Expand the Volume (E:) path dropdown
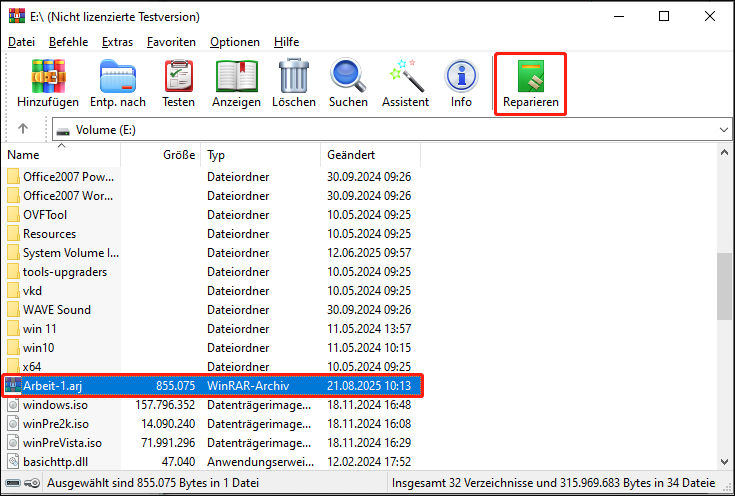 [x=724, y=130]
